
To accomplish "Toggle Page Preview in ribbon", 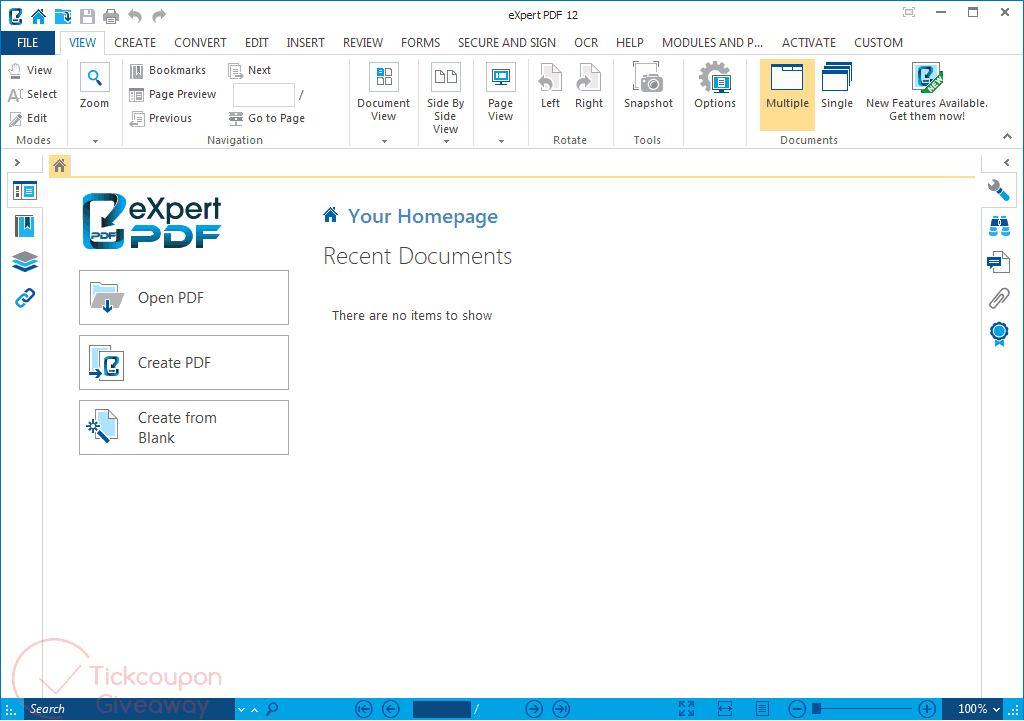I will pos(173,94).
